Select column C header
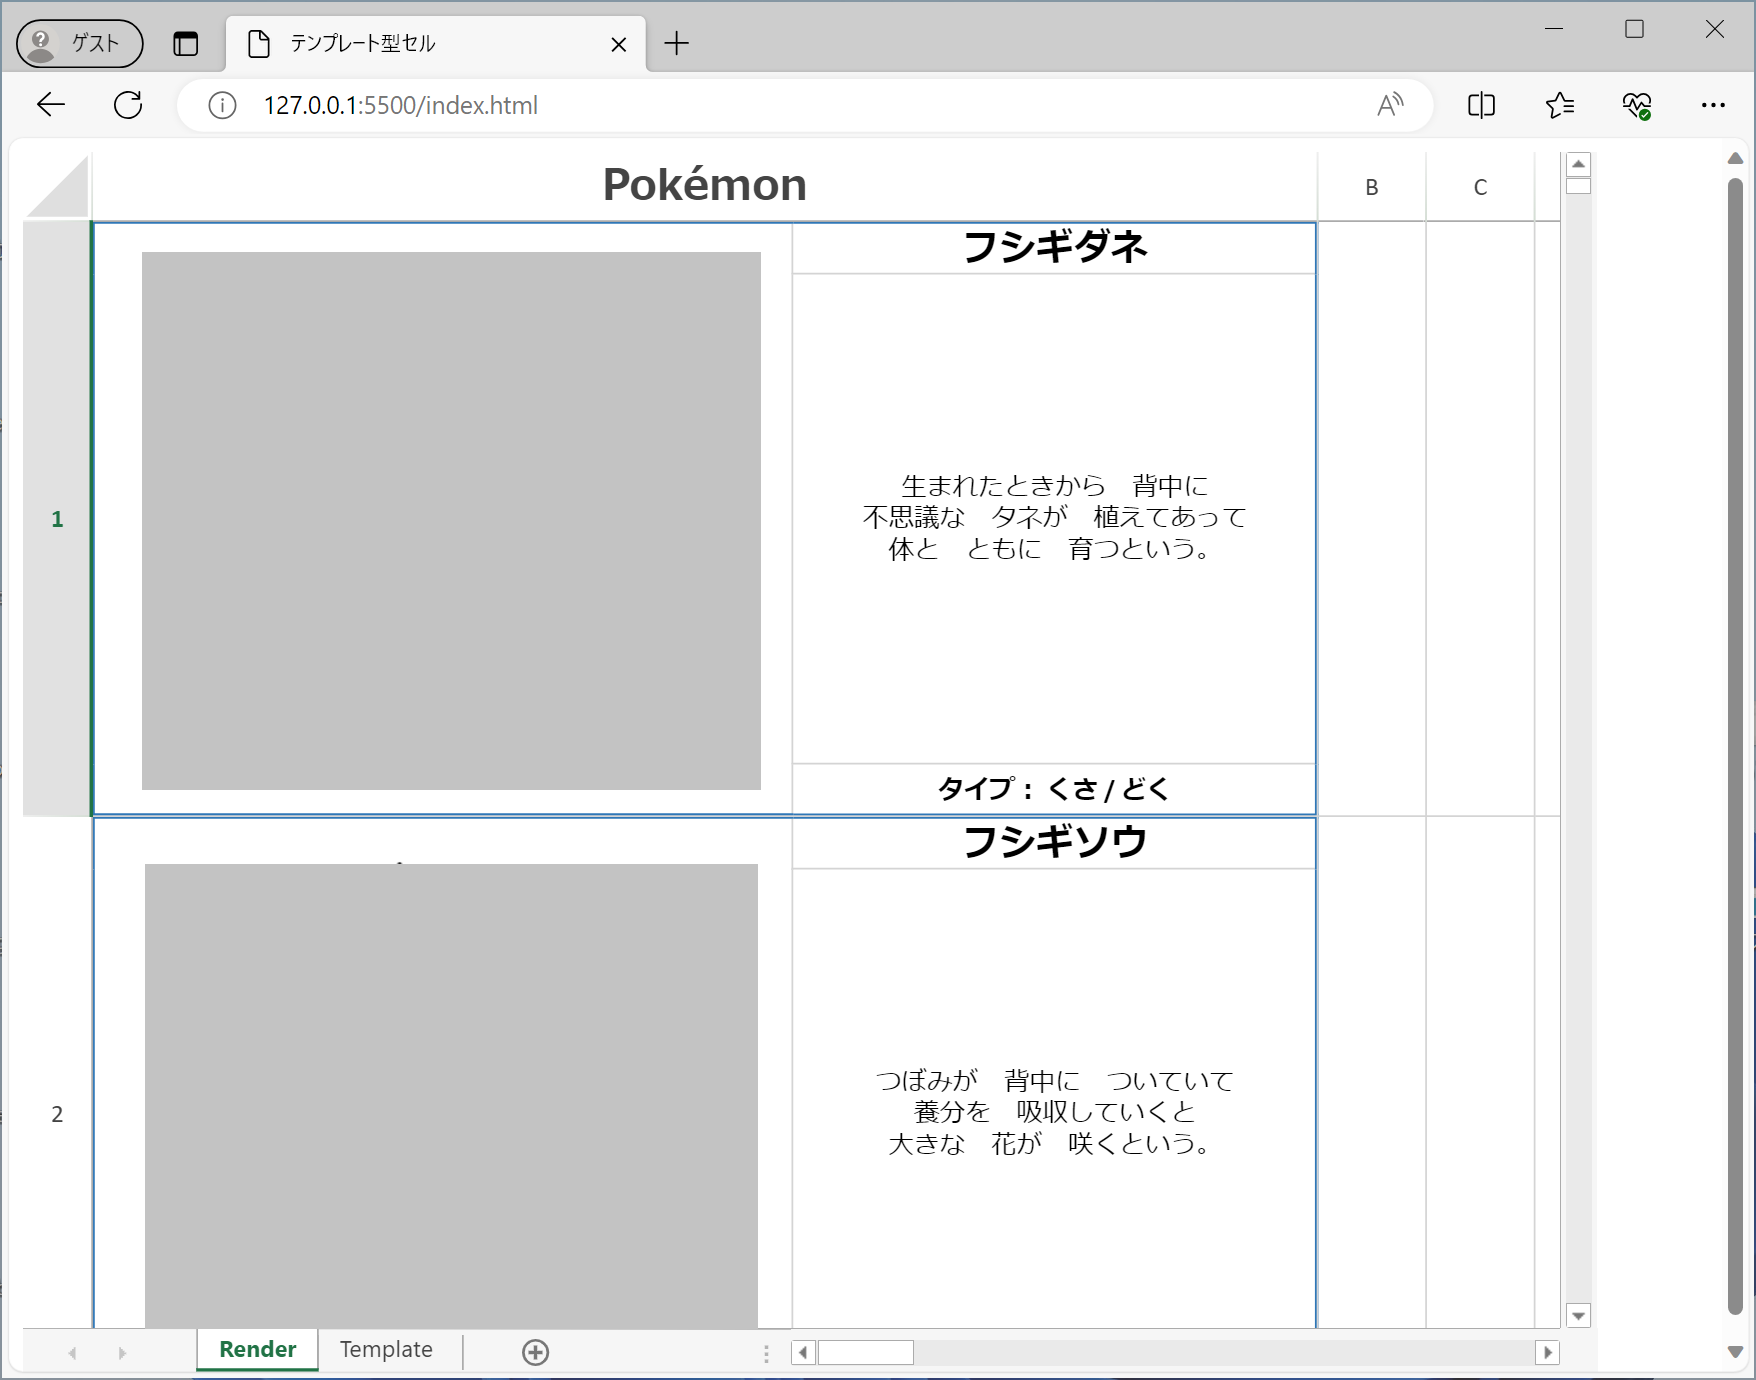Viewport: 1756px width, 1380px height. click(x=1480, y=186)
